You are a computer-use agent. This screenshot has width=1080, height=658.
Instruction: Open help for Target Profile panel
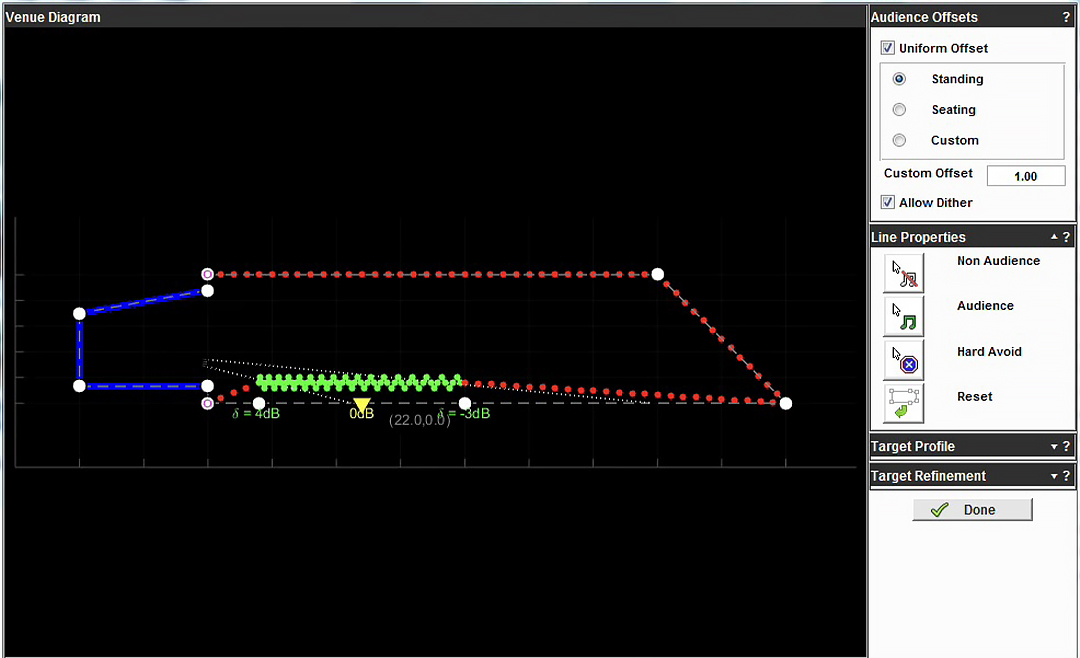[1066, 446]
